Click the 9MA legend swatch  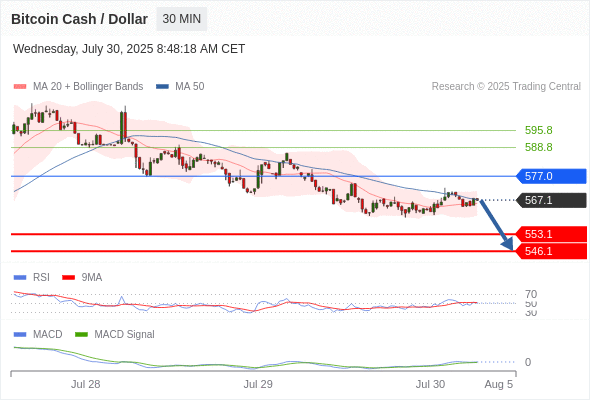(x=68, y=278)
